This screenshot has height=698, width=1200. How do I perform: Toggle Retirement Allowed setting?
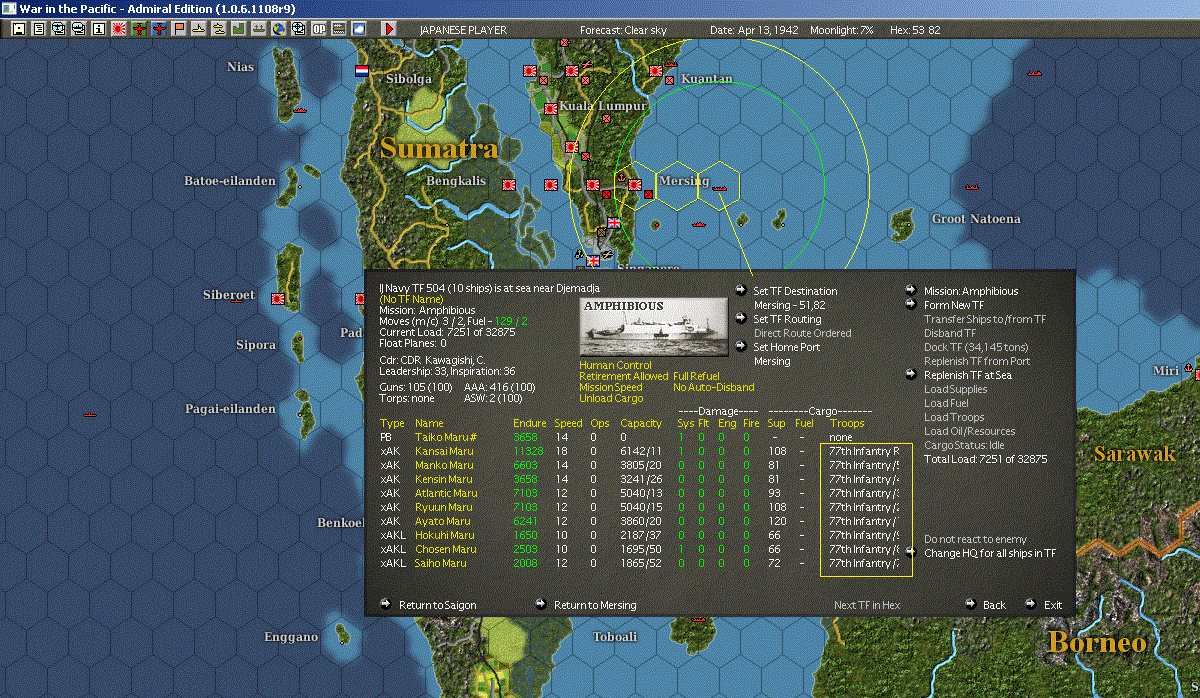(x=623, y=376)
